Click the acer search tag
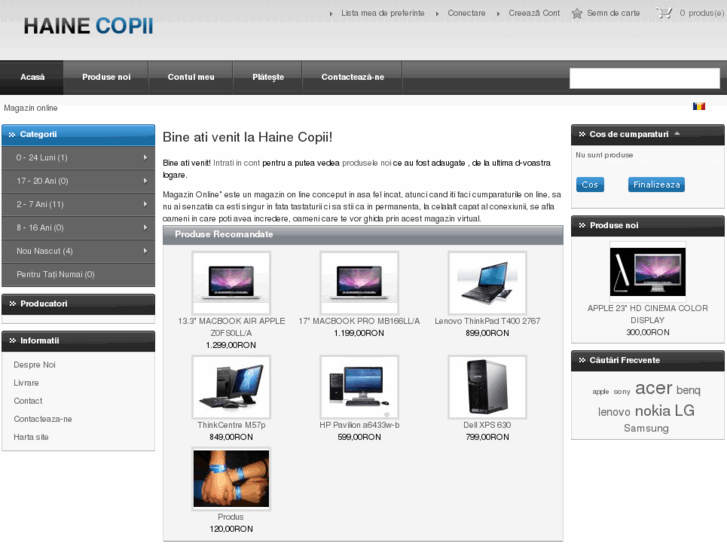The width and height of the screenshot is (727, 545). tap(653, 388)
